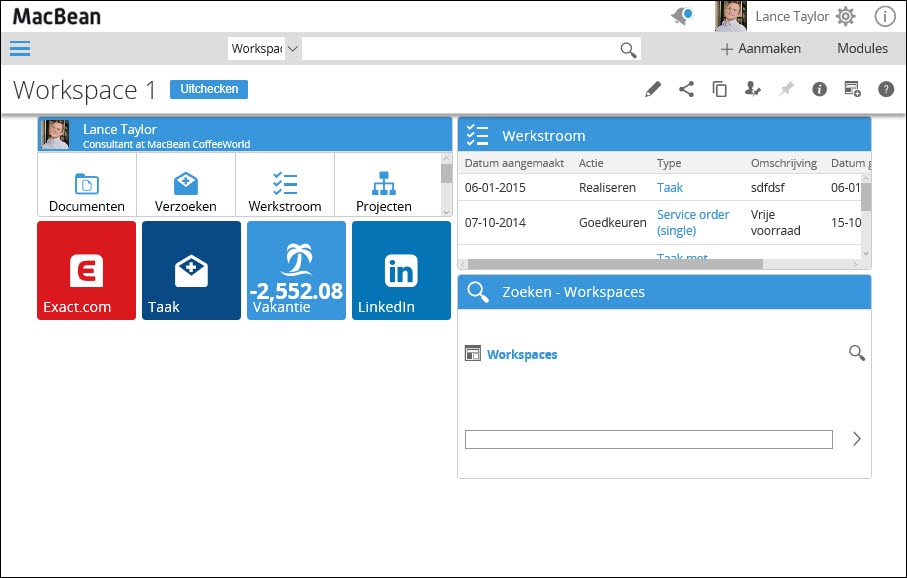The height and width of the screenshot is (578, 907).
Task: Select the 06-01-2015 date cell
Action: click(x=495, y=187)
